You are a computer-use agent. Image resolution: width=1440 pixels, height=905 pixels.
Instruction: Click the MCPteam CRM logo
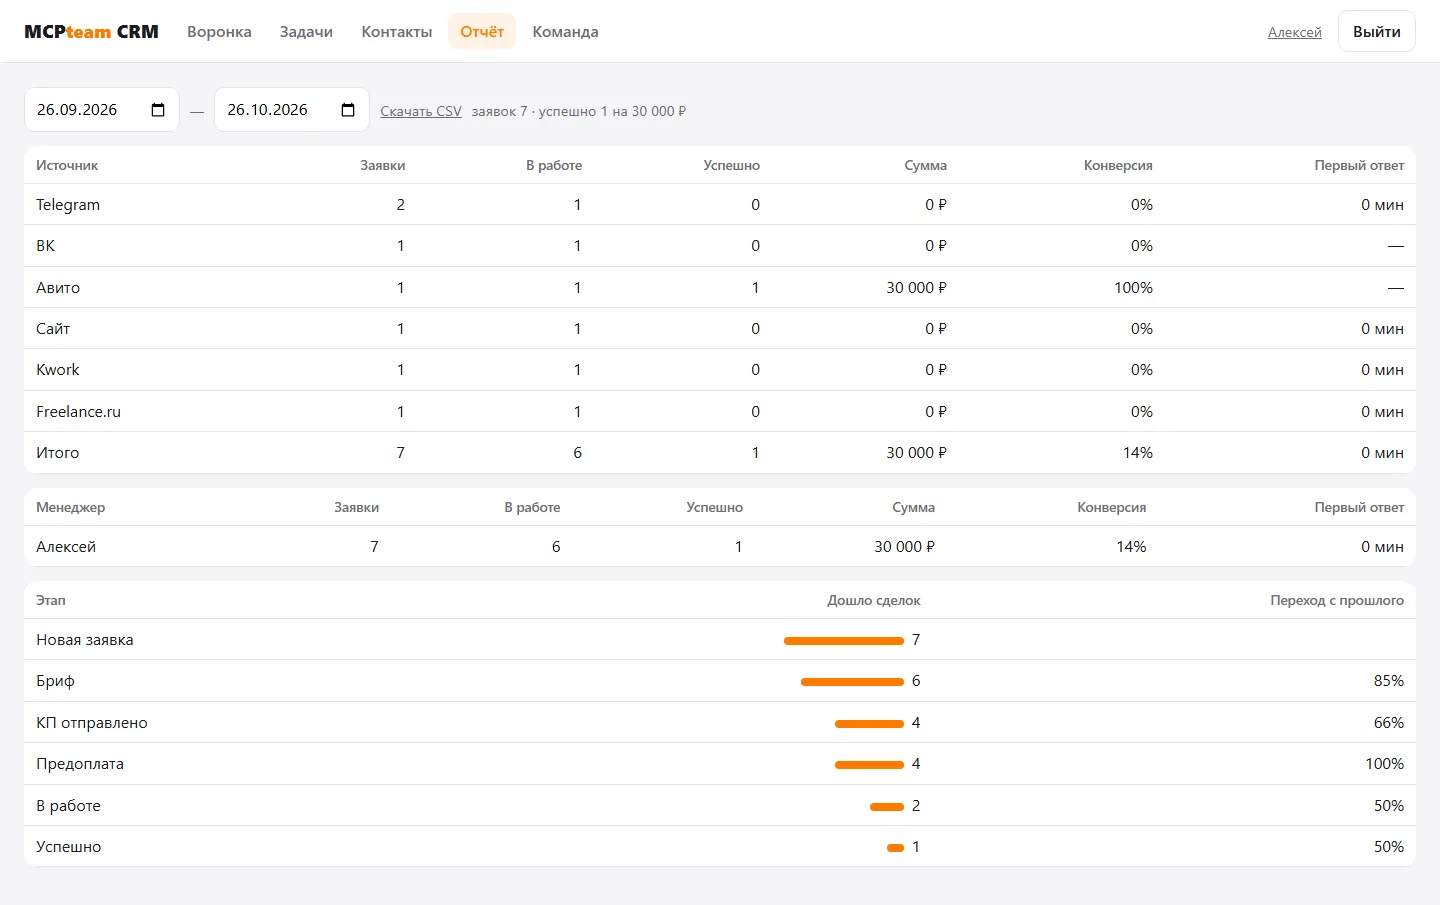pos(91,32)
